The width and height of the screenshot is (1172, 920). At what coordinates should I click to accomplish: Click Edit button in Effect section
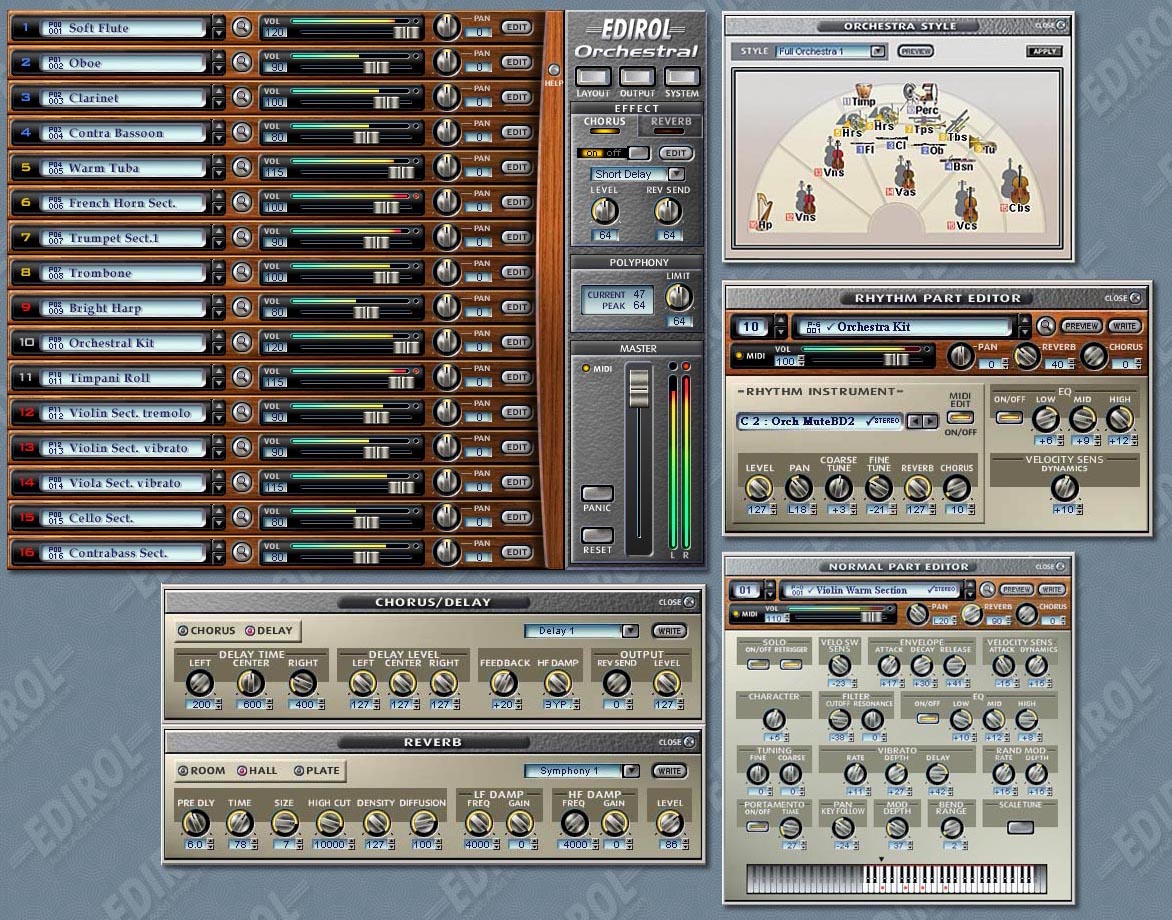click(x=676, y=152)
